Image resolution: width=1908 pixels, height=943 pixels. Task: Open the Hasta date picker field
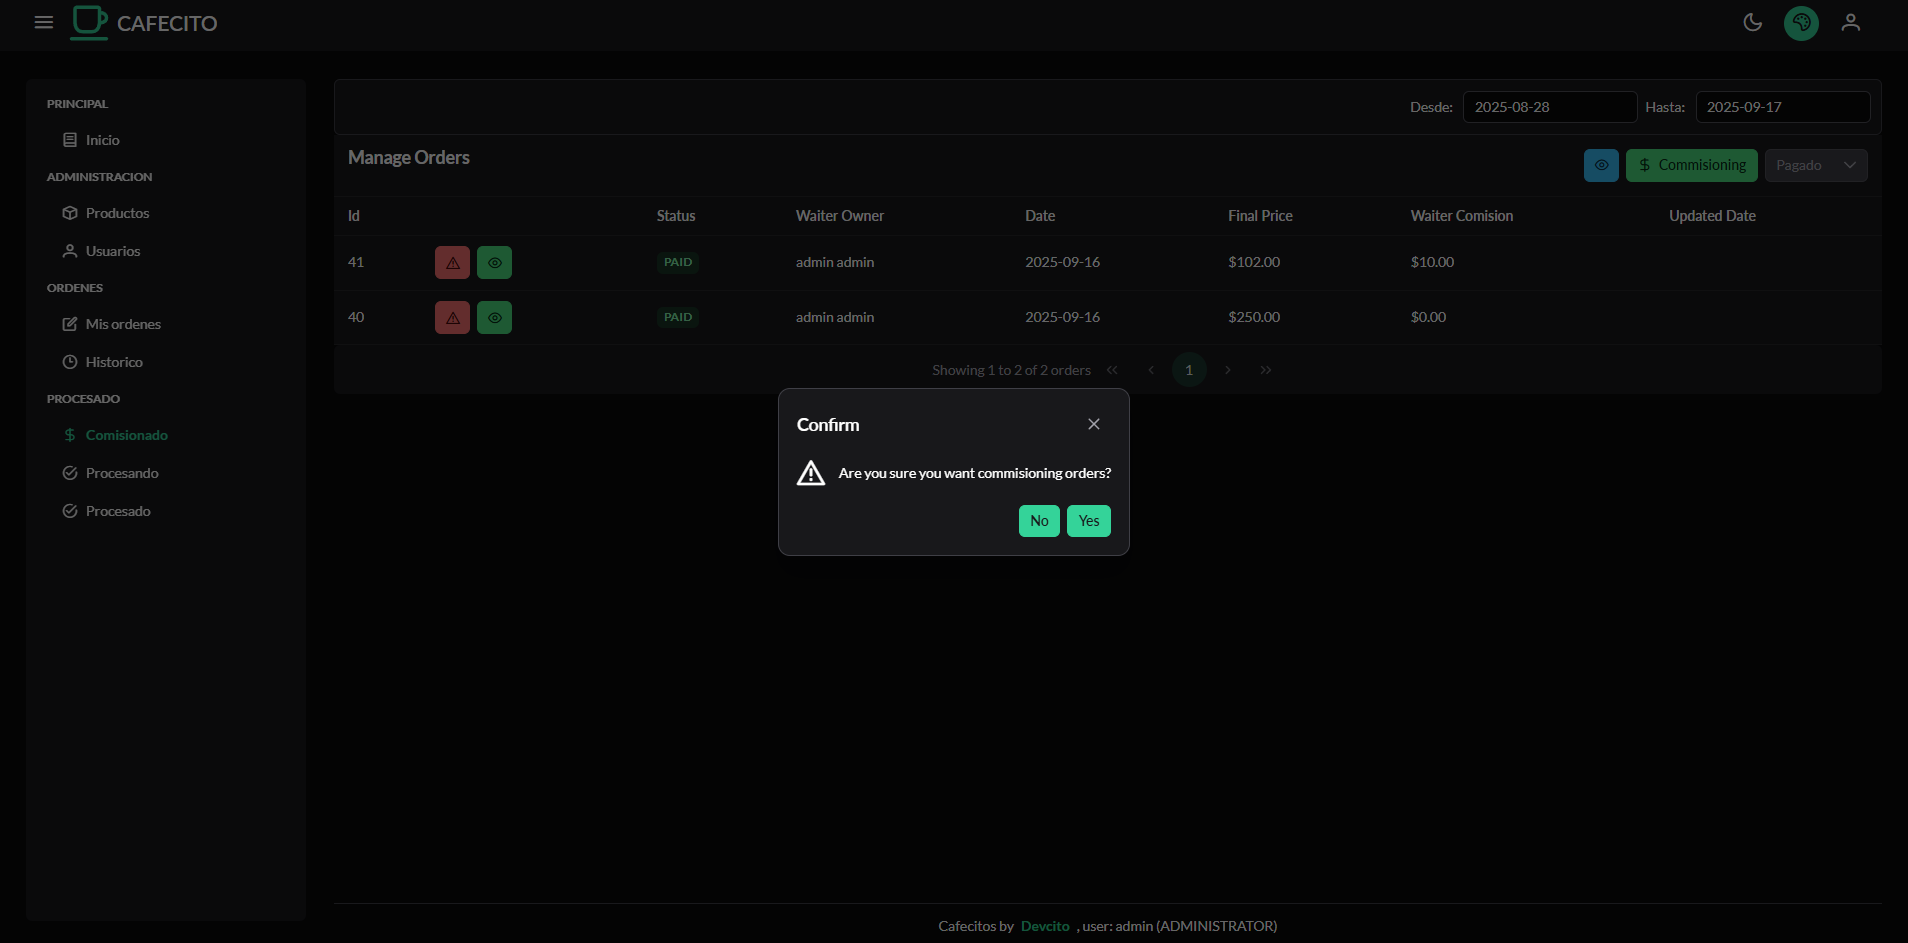[x=1781, y=107]
